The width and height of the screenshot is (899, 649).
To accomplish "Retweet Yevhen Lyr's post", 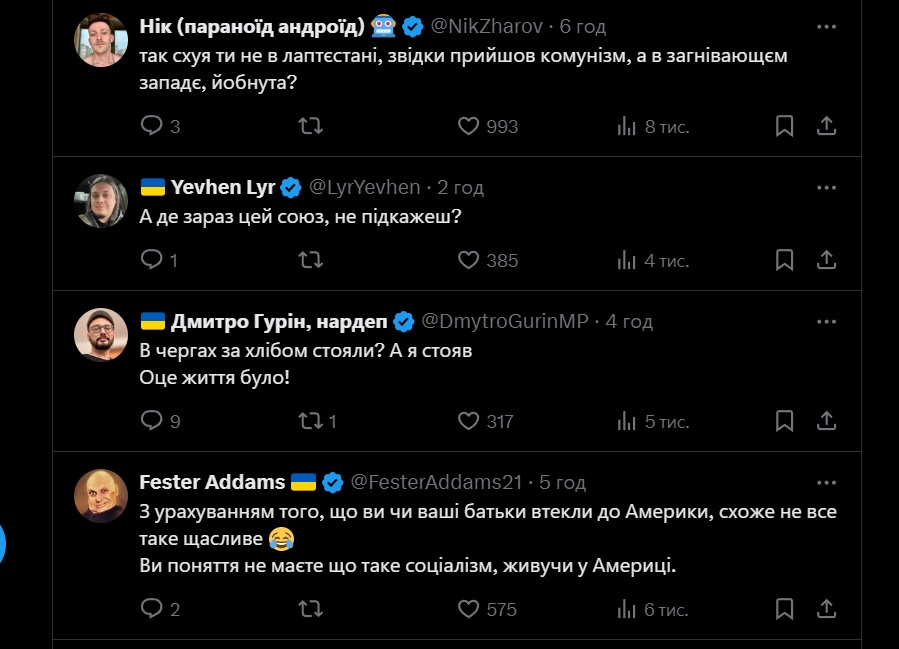I will tap(311, 260).
